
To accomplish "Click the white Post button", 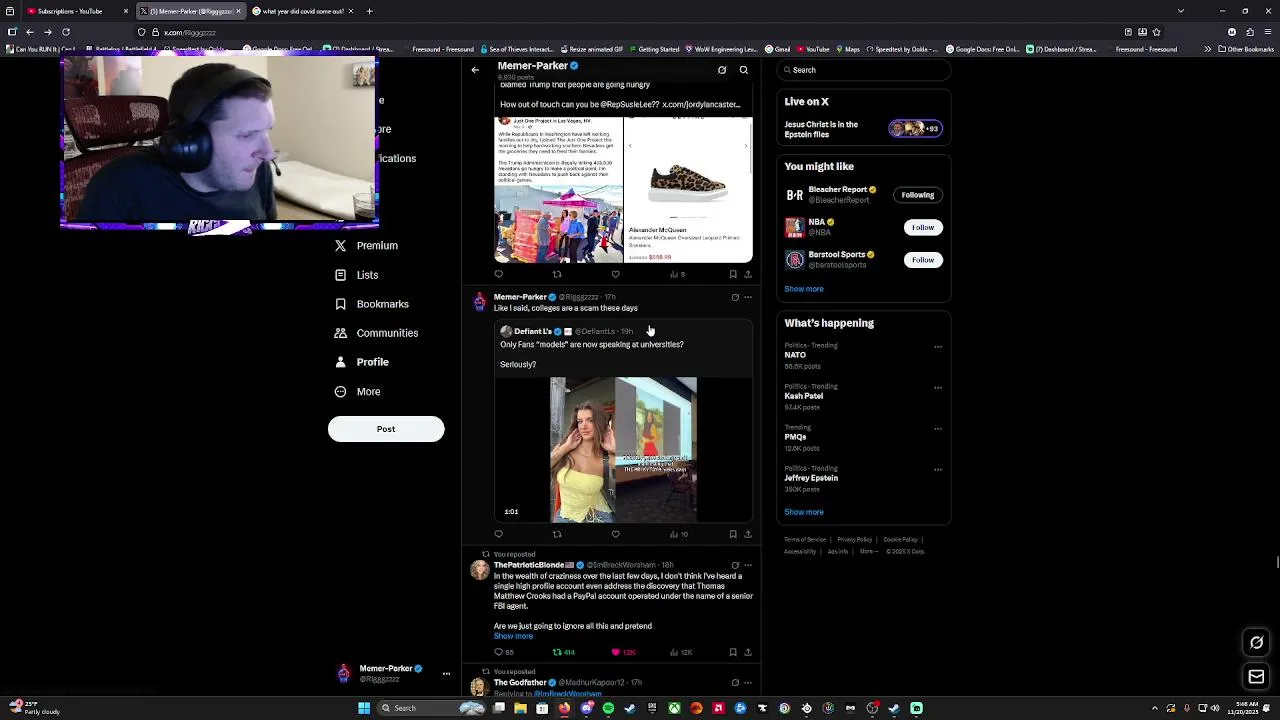I will point(386,429).
